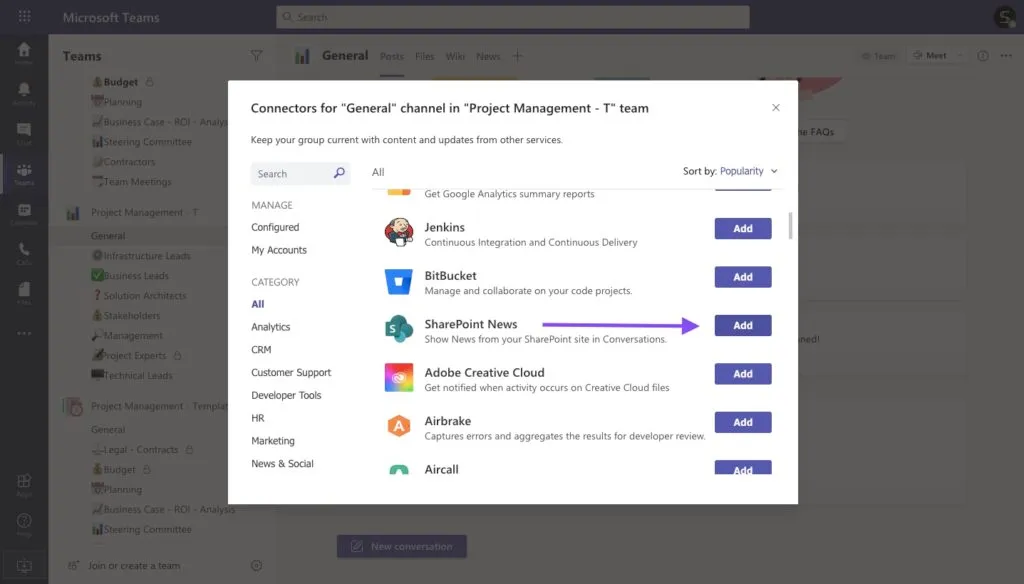
Task: Click the SharePoint News logo icon
Action: click(x=398, y=329)
